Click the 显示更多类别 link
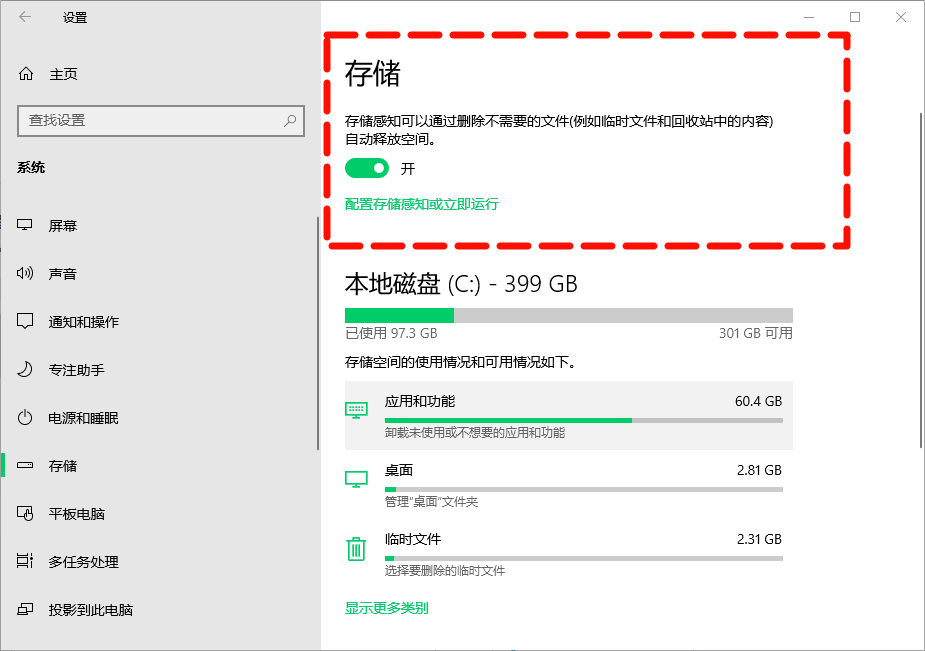 (386, 608)
